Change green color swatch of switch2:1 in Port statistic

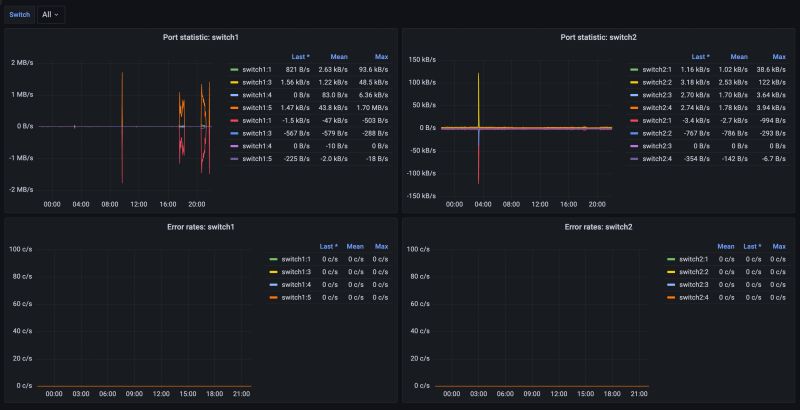[634, 70]
